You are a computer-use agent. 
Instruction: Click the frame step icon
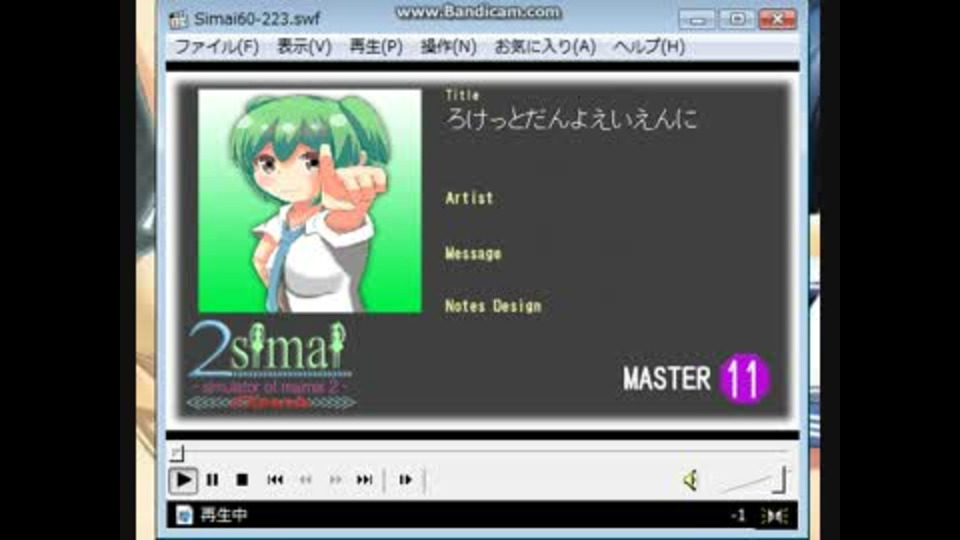tap(405, 480)
